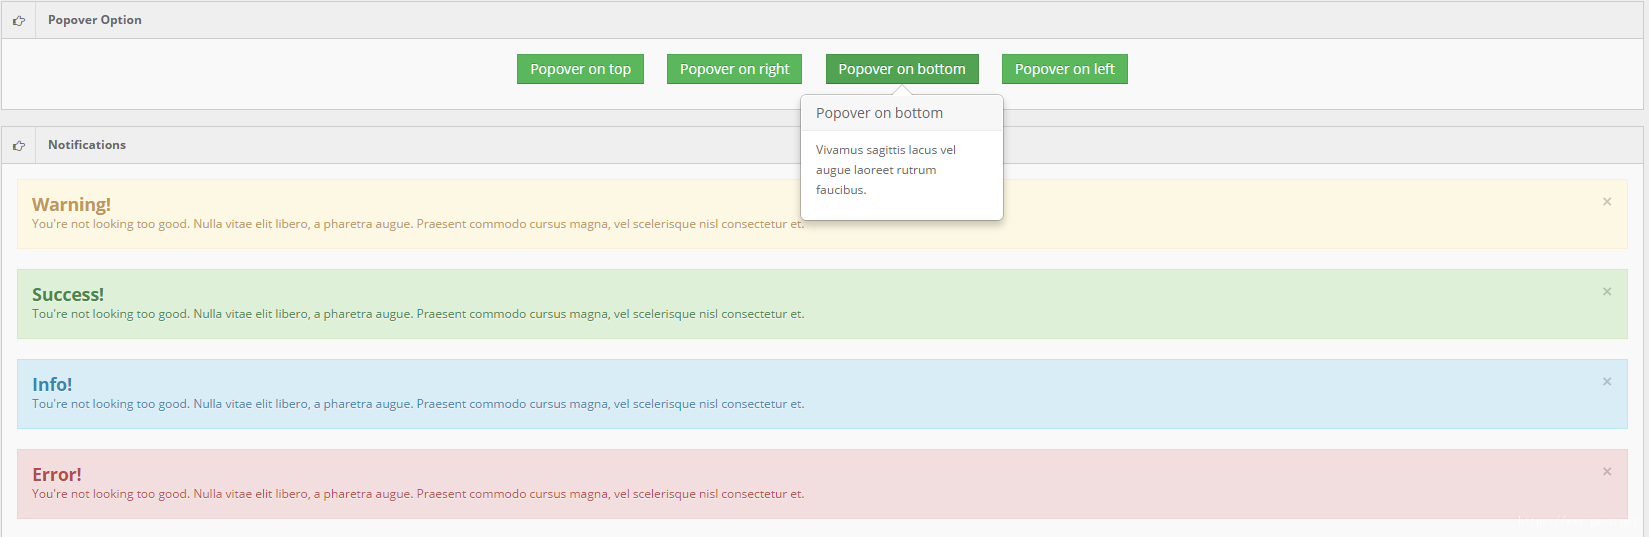This screenshot has width=1649, height=537.
Task: Click the hand icon beside Notifications
Action: click(x=19, y=145)
